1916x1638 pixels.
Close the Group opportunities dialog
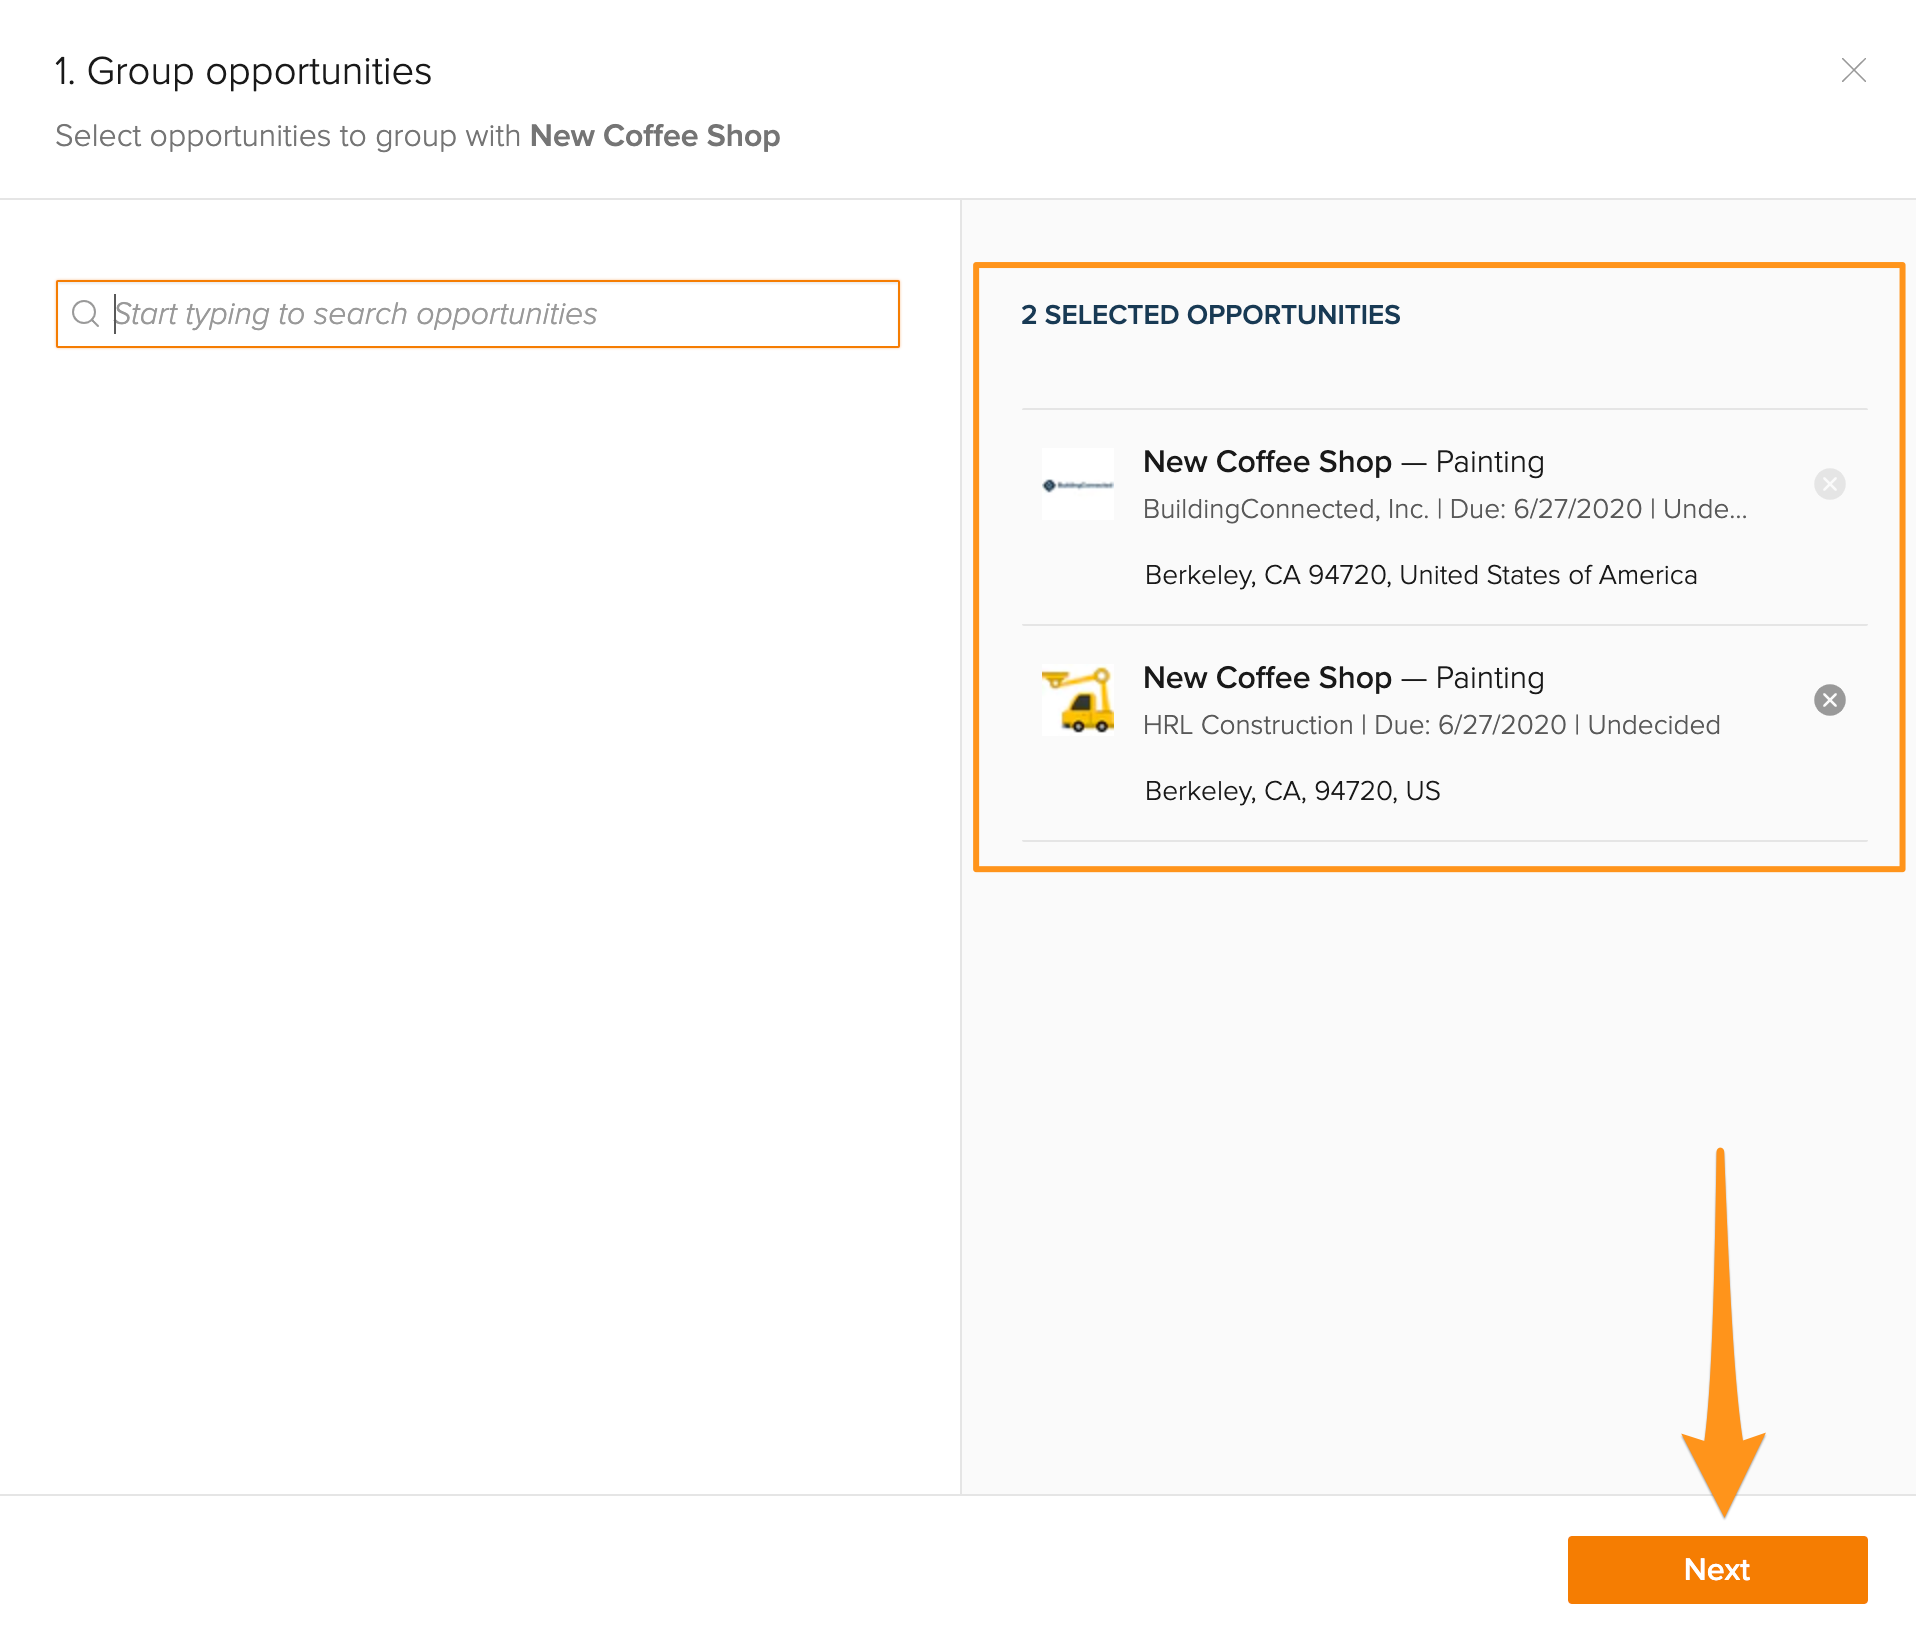click(x=1853, y=70)
